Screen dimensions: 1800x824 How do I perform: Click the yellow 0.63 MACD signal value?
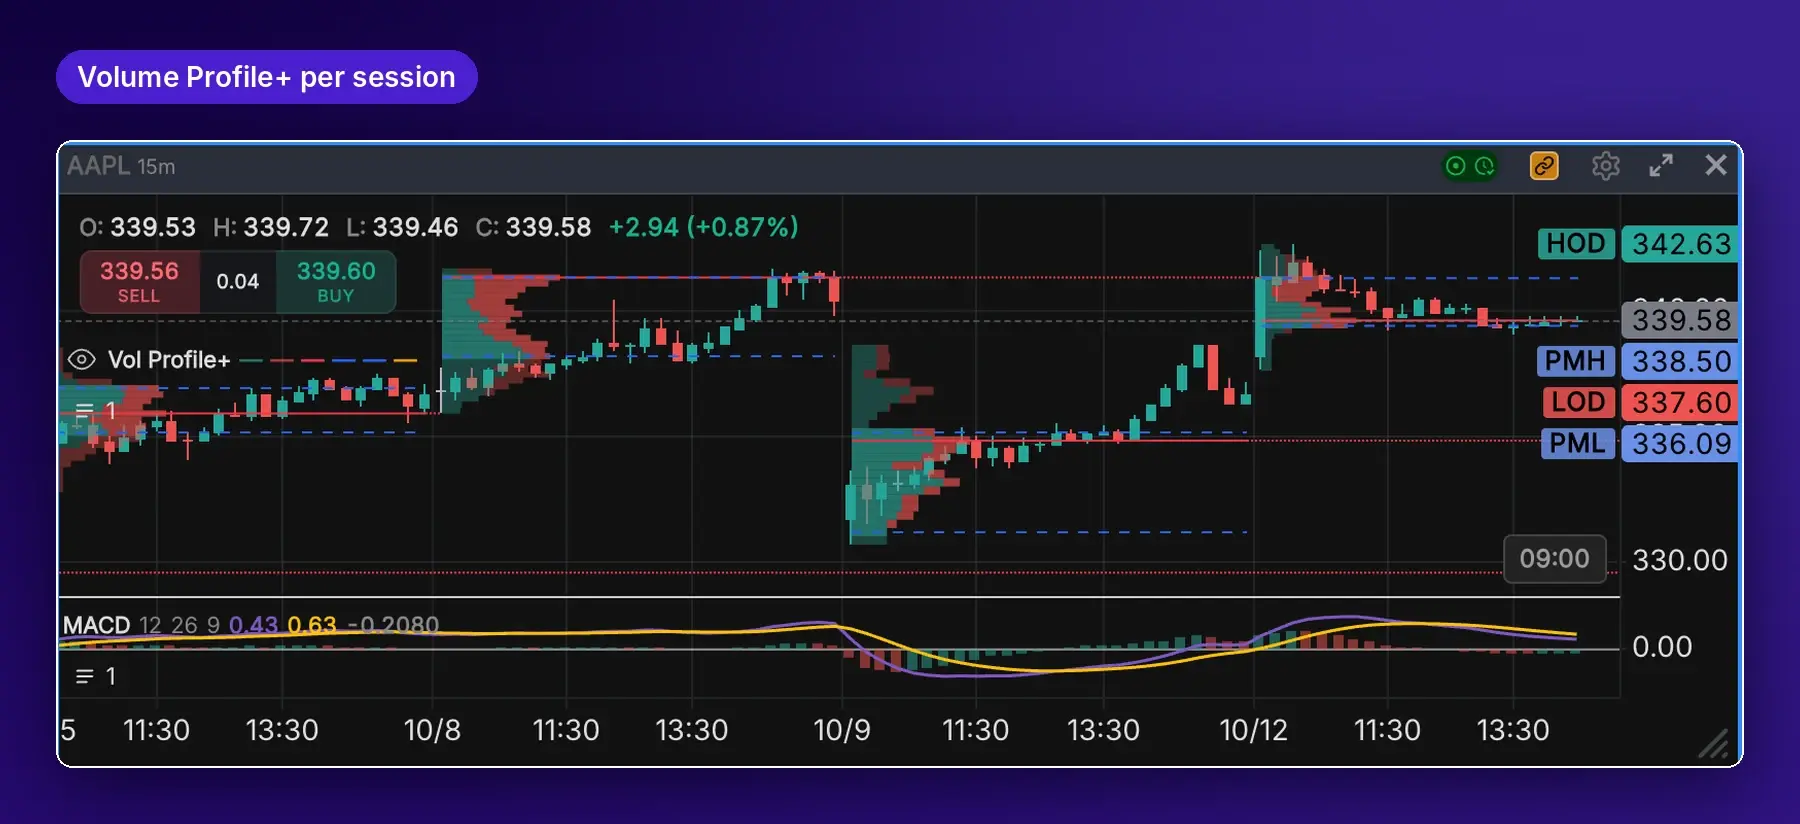[312, 625]
